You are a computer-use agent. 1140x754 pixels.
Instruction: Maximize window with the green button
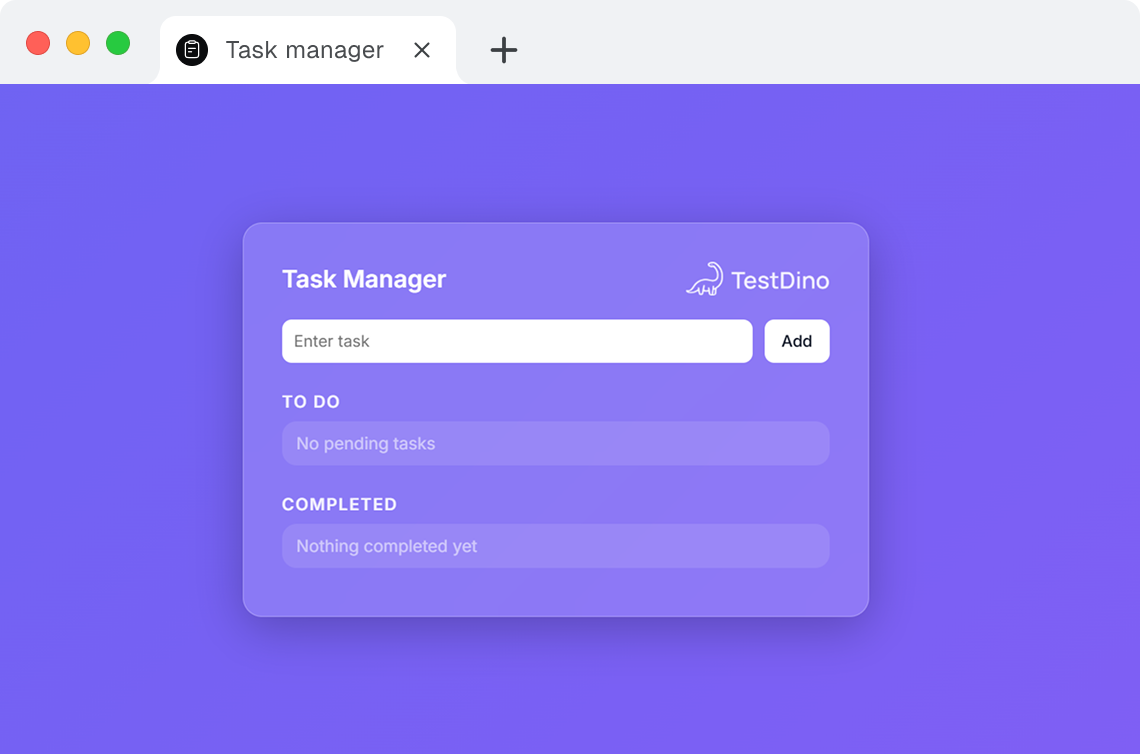tap(118, 43)
